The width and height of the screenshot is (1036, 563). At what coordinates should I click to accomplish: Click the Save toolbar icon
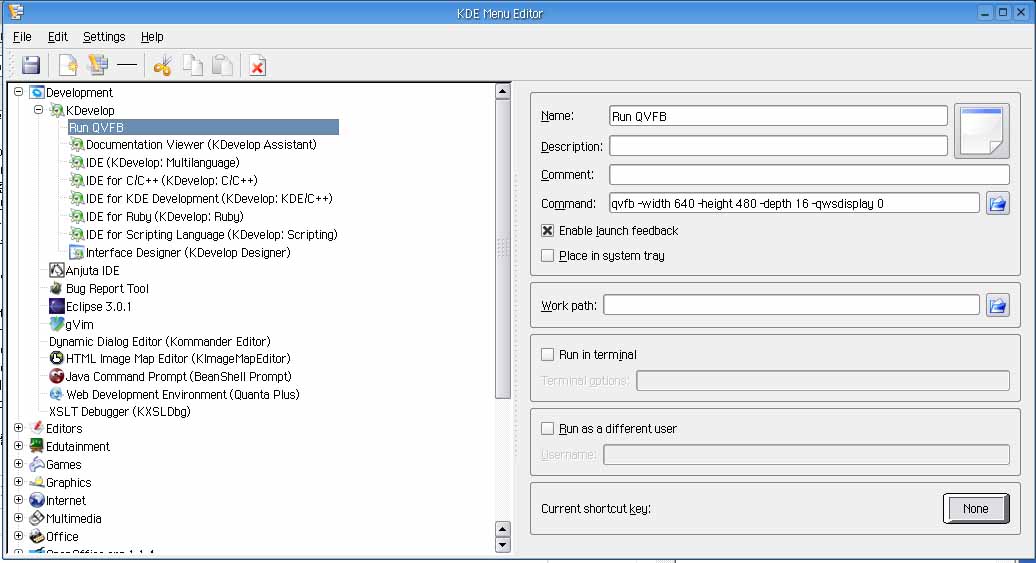click(31, 65)
